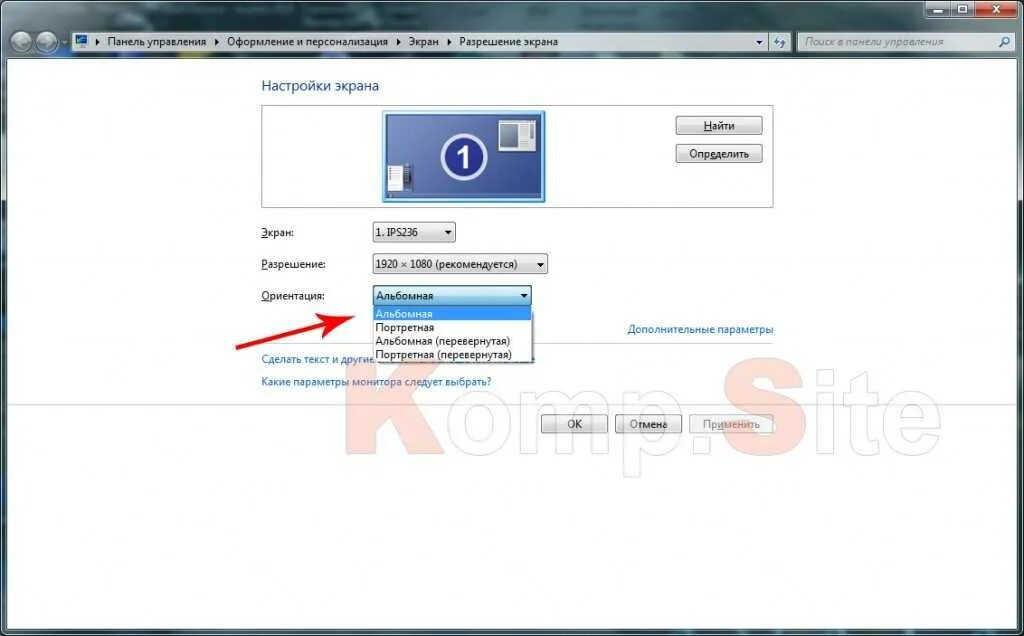Expand breadcrumb arrow after Оформление и персонализация

point(398,42)
